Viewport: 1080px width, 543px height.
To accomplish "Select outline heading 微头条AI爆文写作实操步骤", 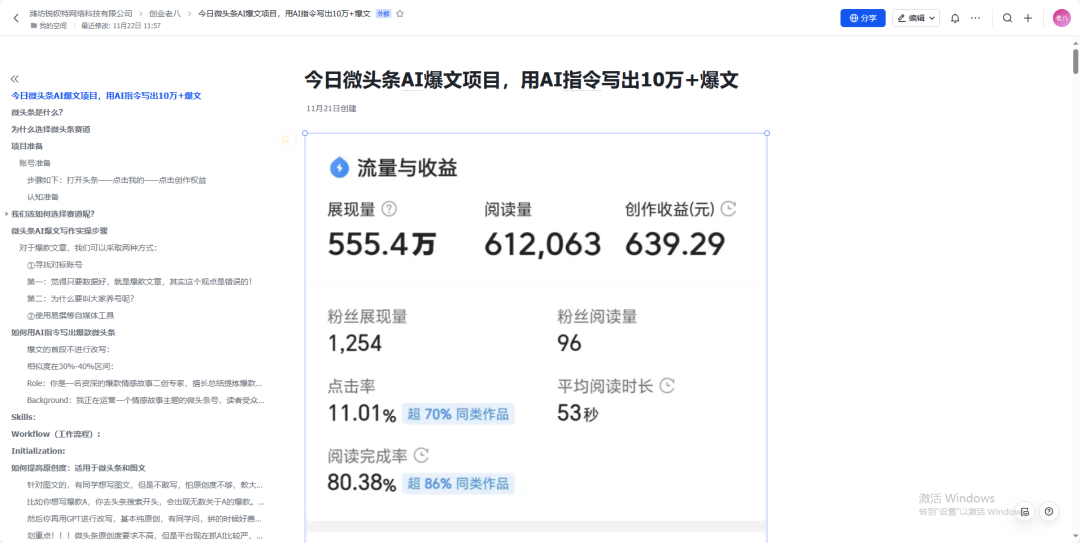I will click(59, 231).
